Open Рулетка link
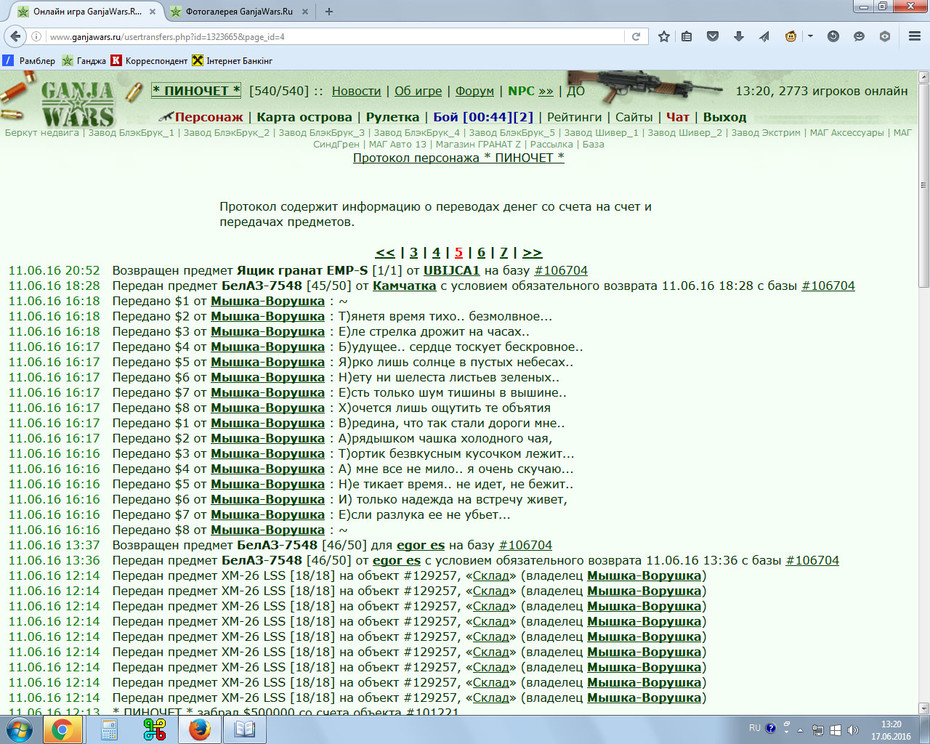930x744 pixels. [x=392, y=117]
